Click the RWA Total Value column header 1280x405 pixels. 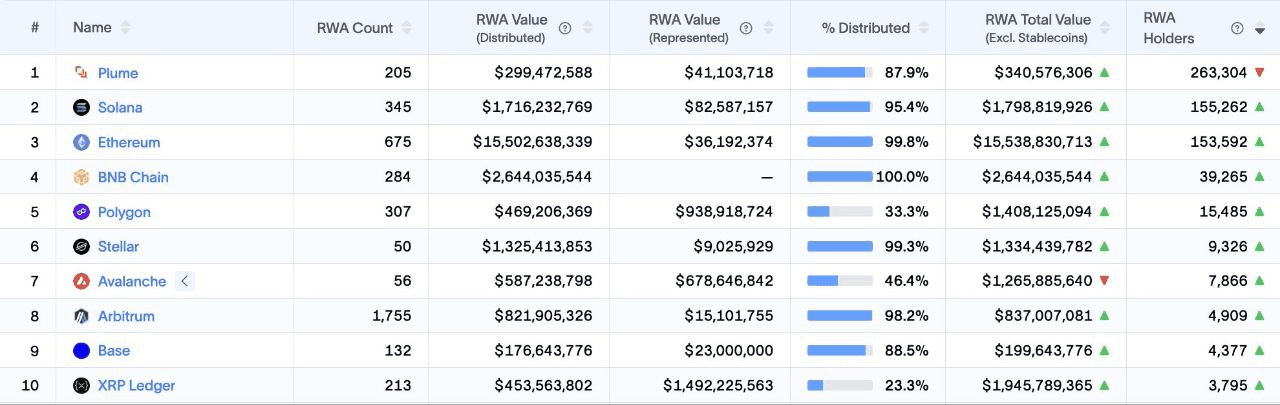click(x=1037, y=28)
